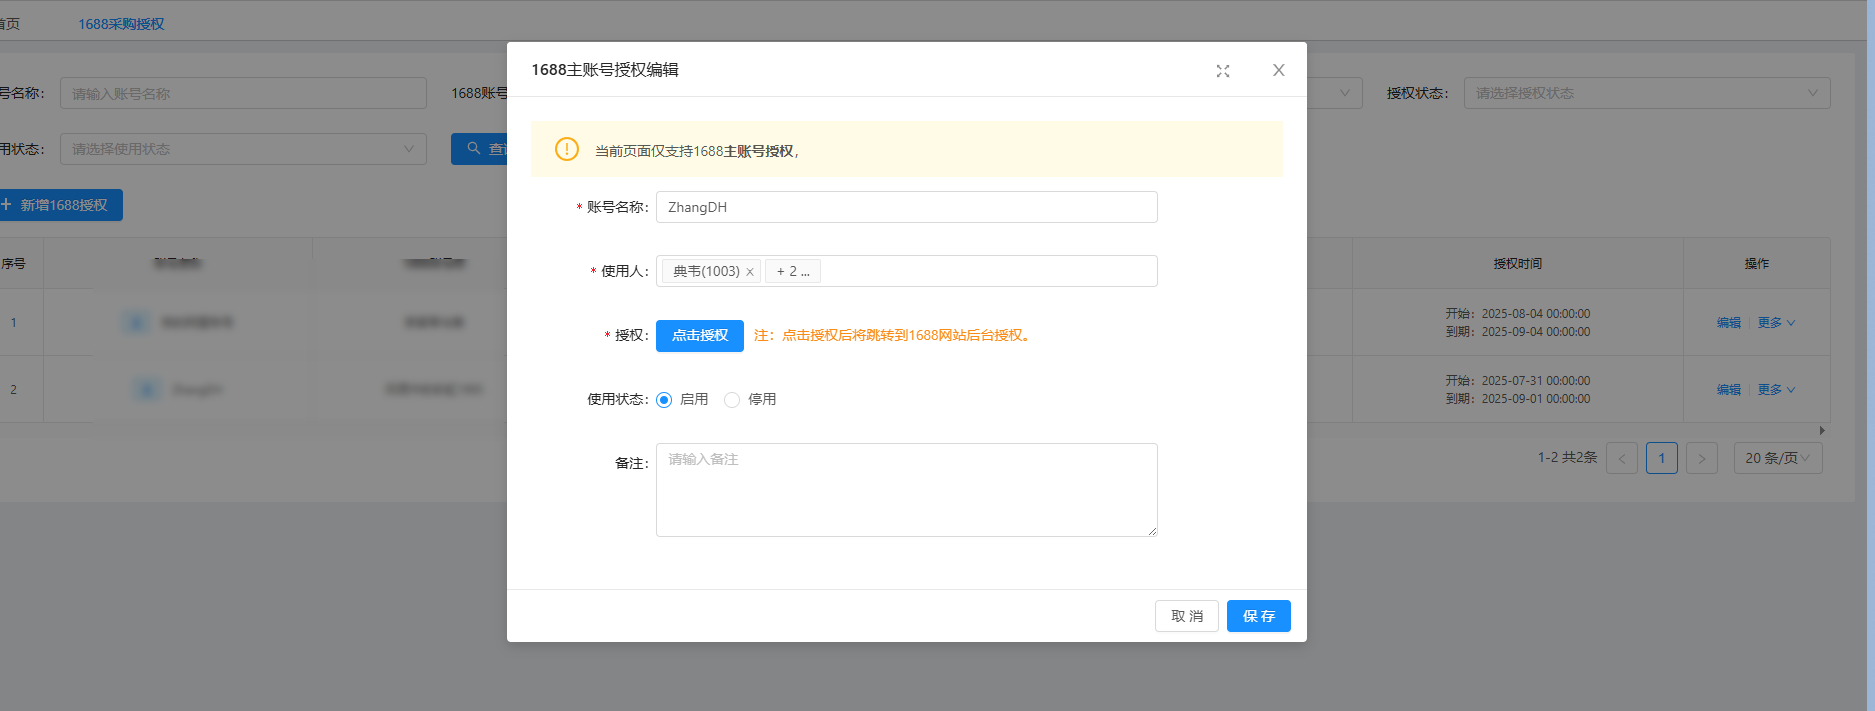Screen dimensions: 1875x711
Task: Click the 点击授权 button
Action: pos(699,336)
